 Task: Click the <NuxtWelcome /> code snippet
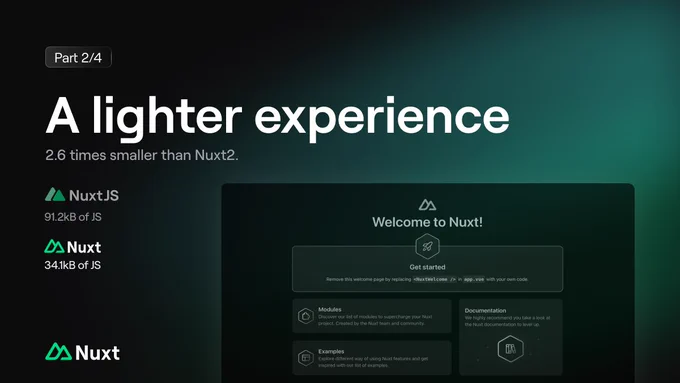(x=435, y=279)
